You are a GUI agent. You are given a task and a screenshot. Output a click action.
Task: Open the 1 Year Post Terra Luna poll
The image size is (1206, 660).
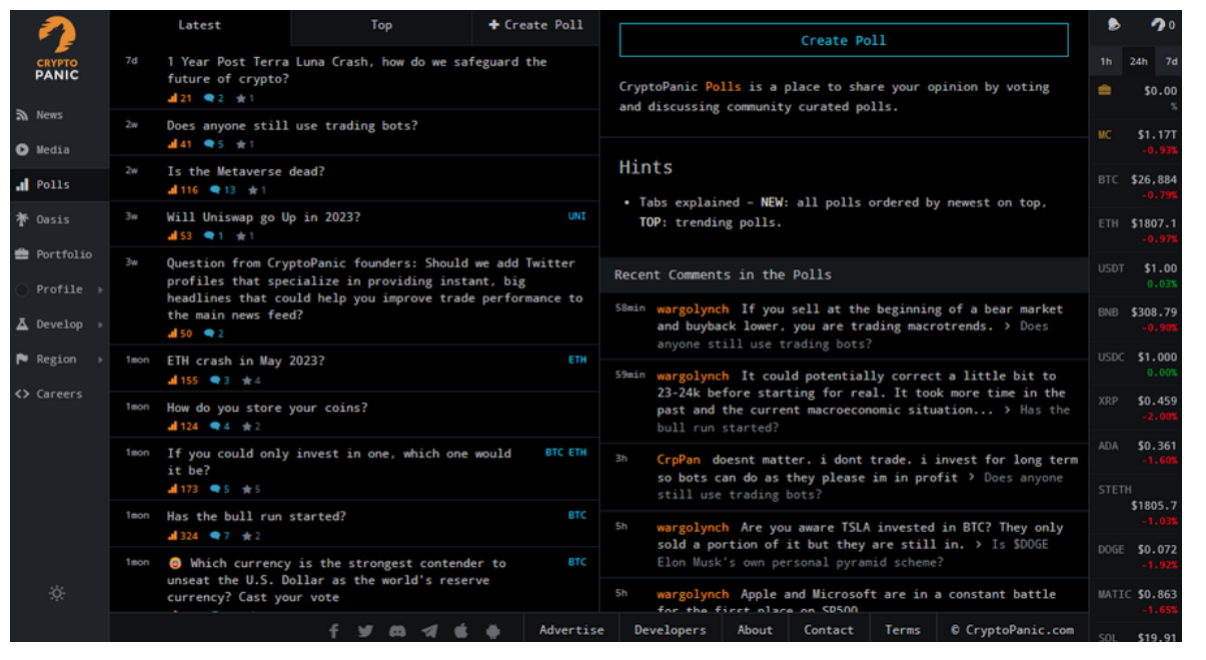click(x=357, y=70)
